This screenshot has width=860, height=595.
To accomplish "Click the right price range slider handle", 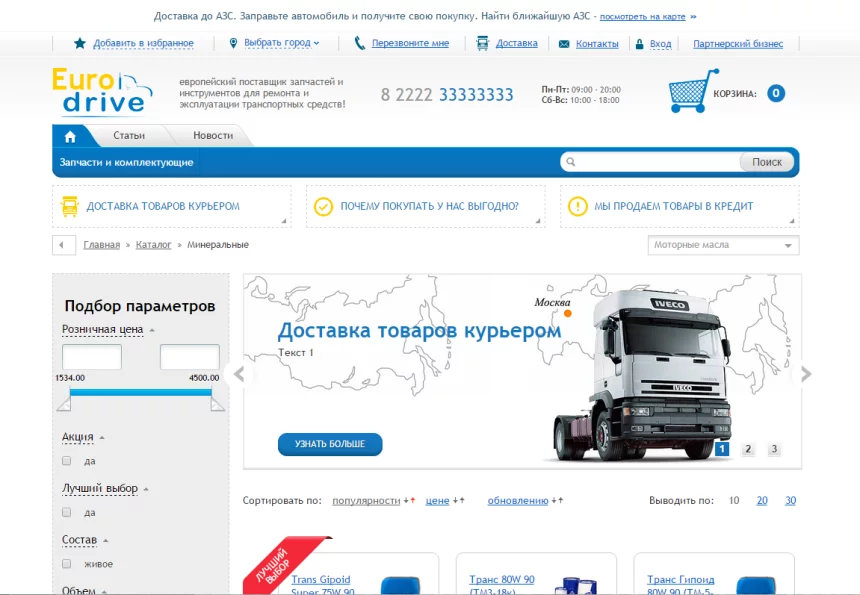I will pyautogui.click(x=218, y=403).
